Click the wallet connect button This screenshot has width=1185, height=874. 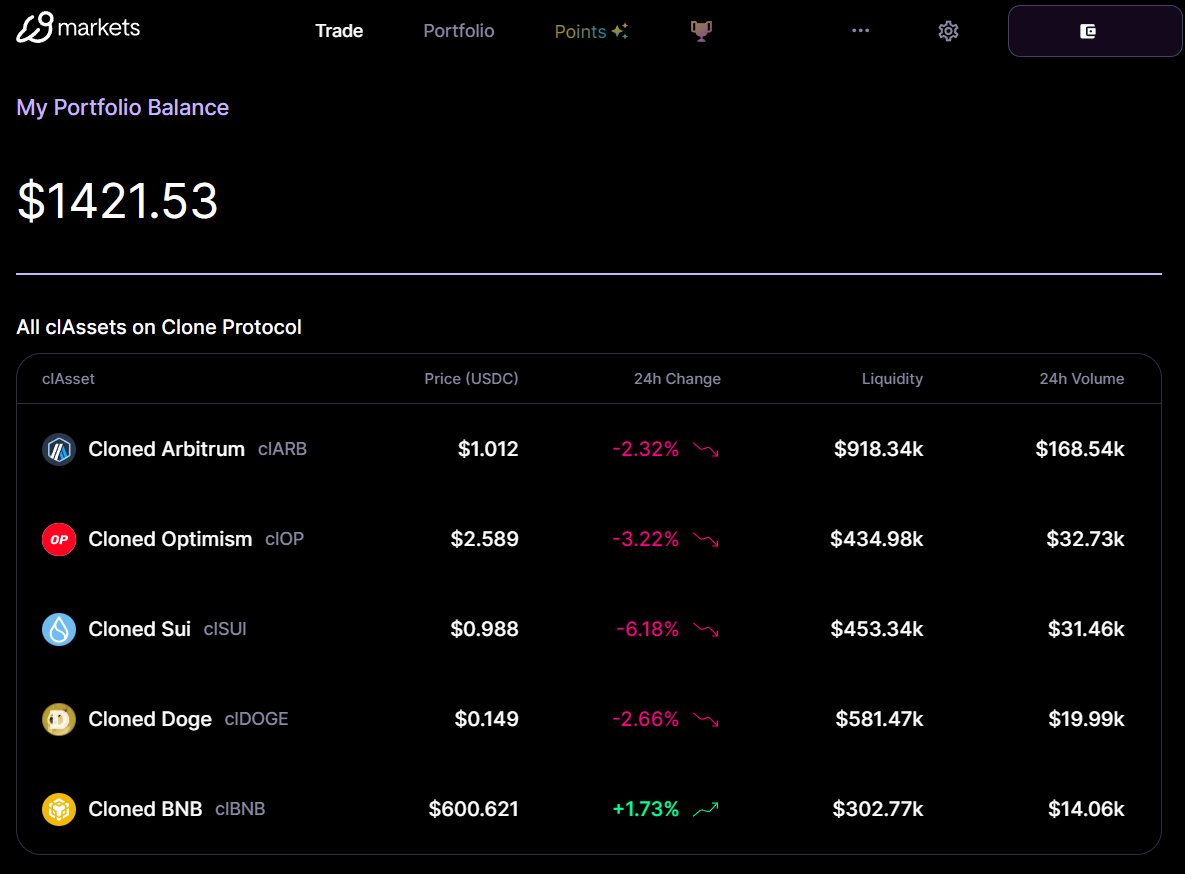[x=1094, y=31]
